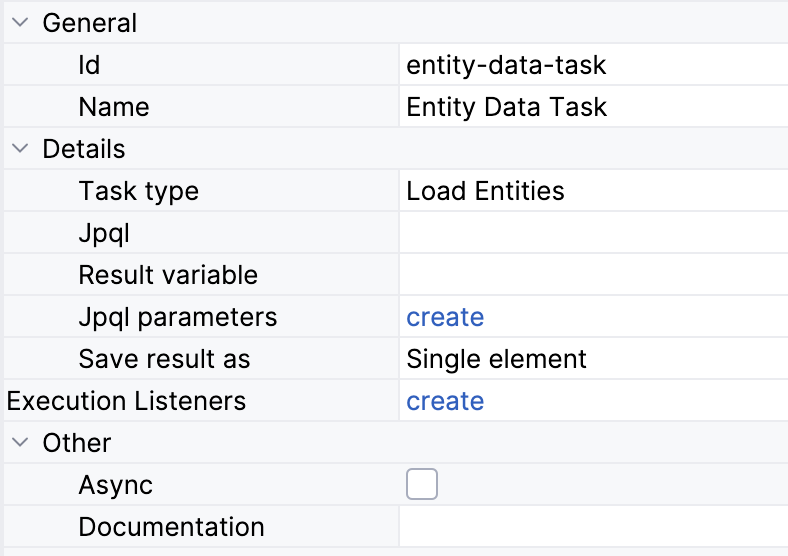Collapse the General section chevron
Image resolution: width=788 pixels, height=556 pixels.
20,23
